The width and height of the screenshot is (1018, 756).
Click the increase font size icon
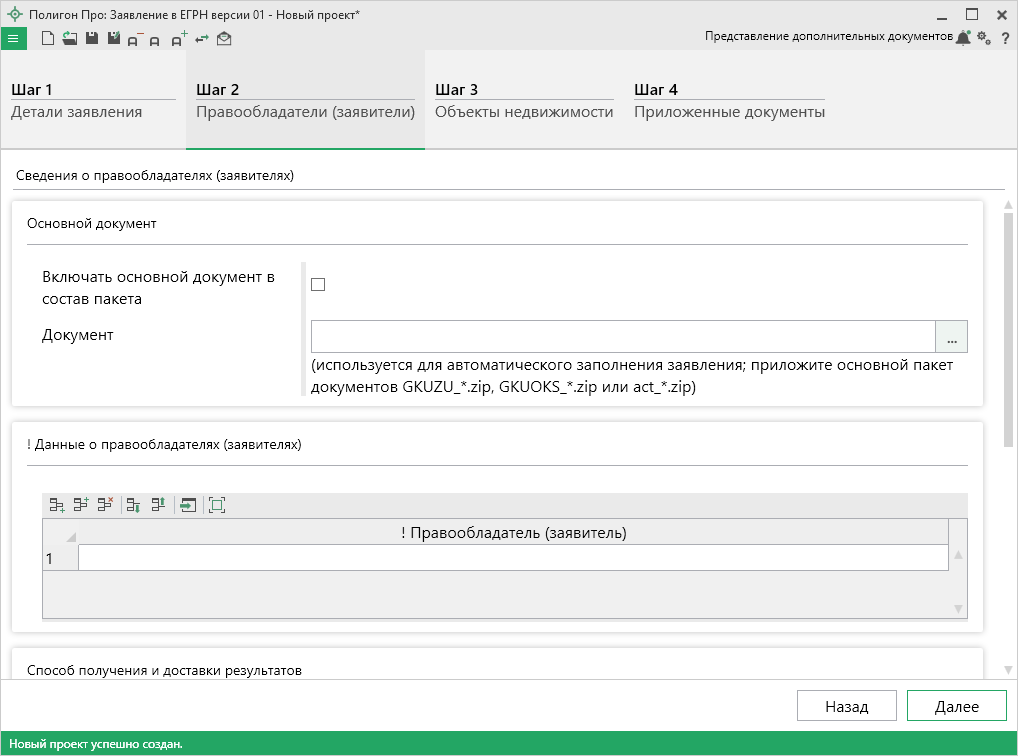[178, 39]
